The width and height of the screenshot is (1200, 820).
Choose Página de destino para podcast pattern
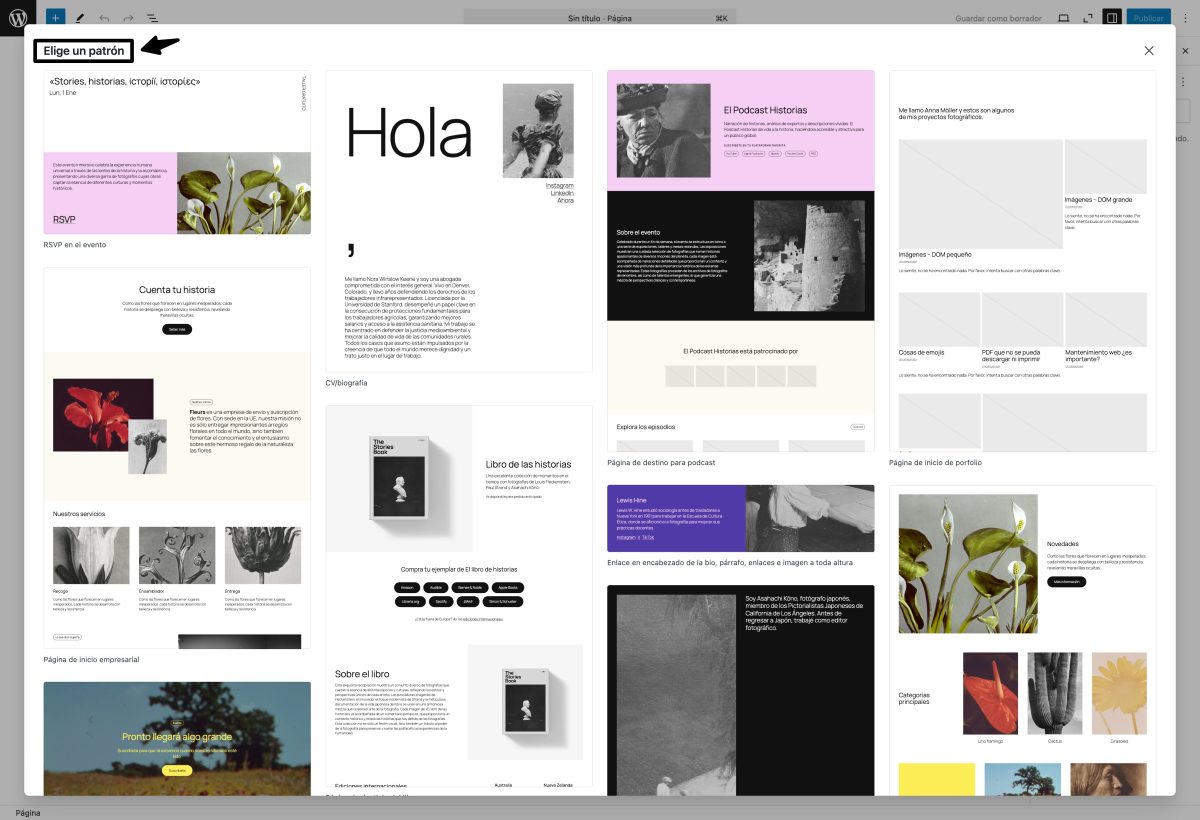tap(741, 261)
